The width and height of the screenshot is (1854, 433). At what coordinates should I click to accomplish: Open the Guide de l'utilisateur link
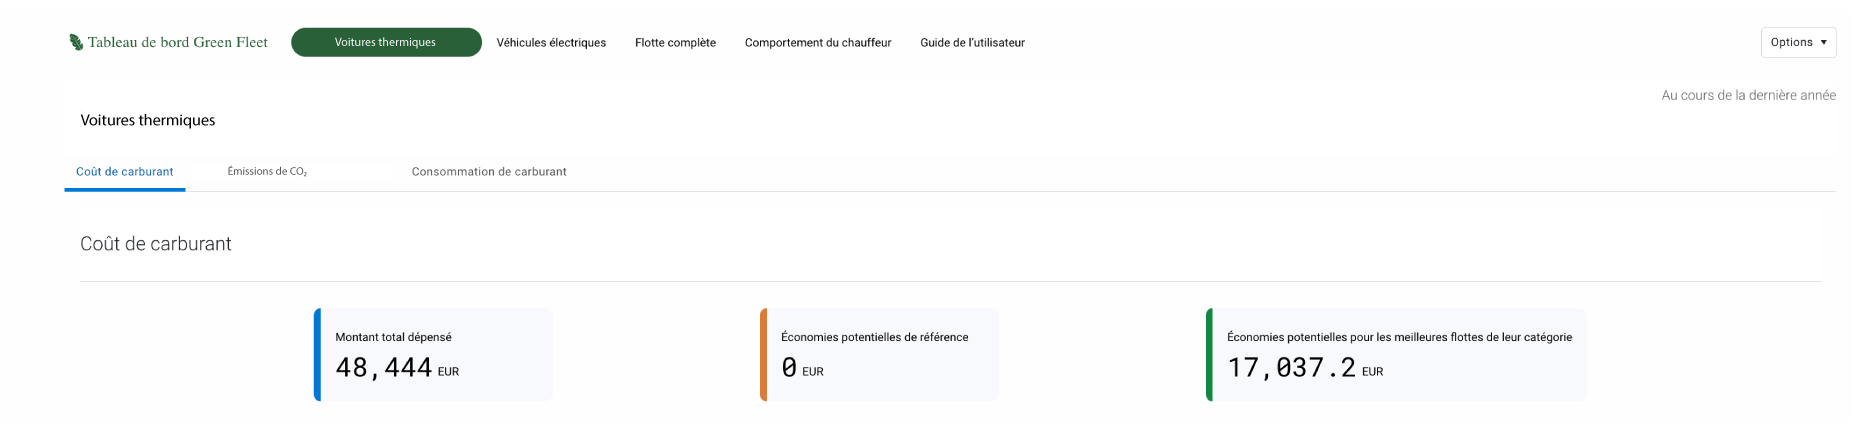coord(972,43)
